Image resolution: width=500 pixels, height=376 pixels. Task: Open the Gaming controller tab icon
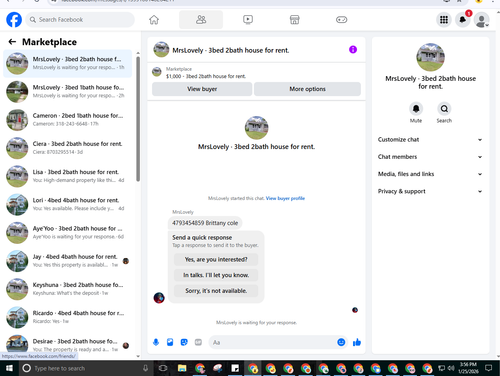pyautogui.click(x=341, y=20)
